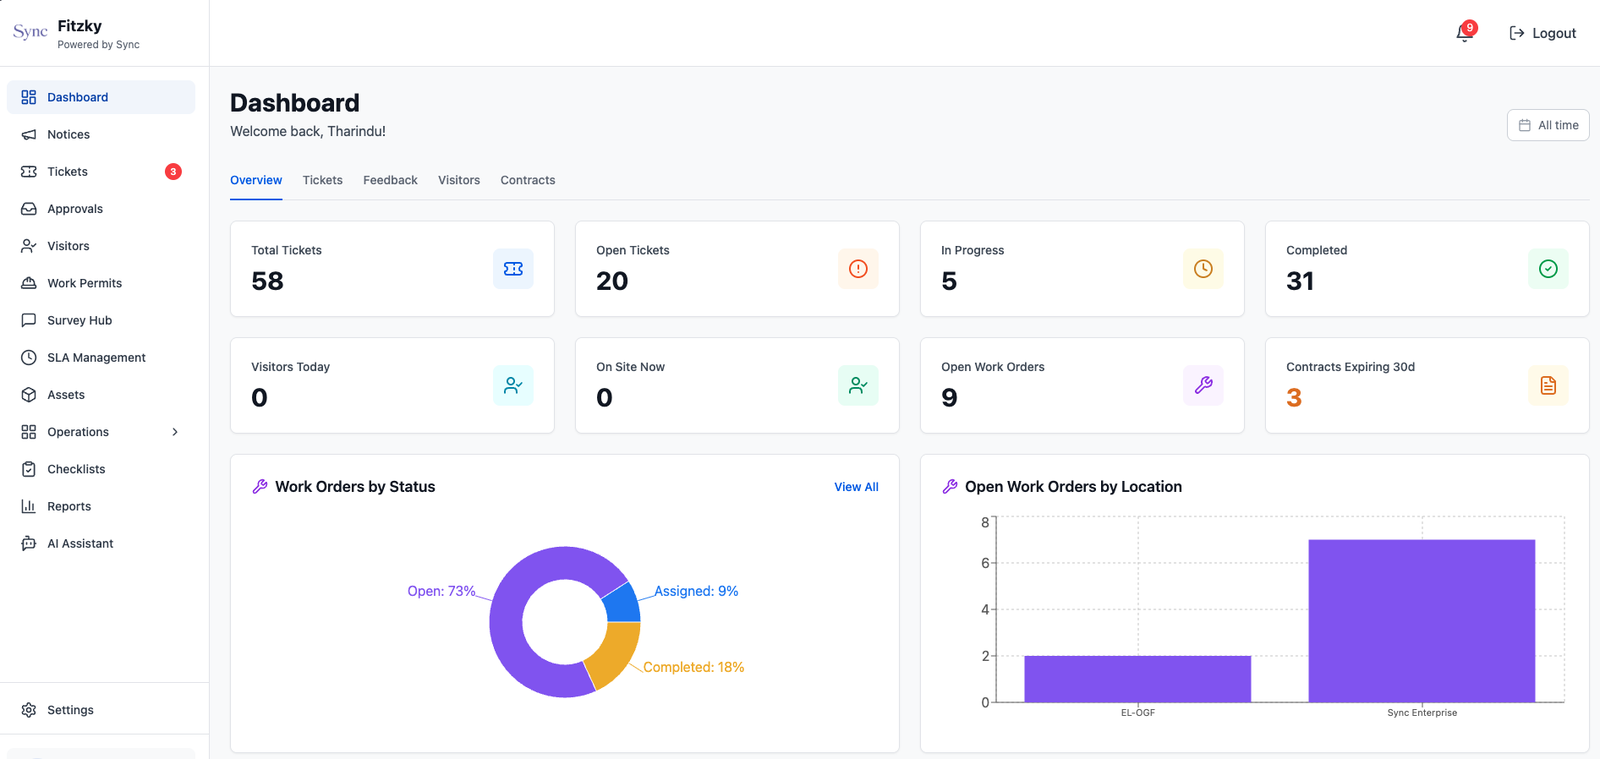
Task: Click the Operations grid icon
Action: click(29, 432)
